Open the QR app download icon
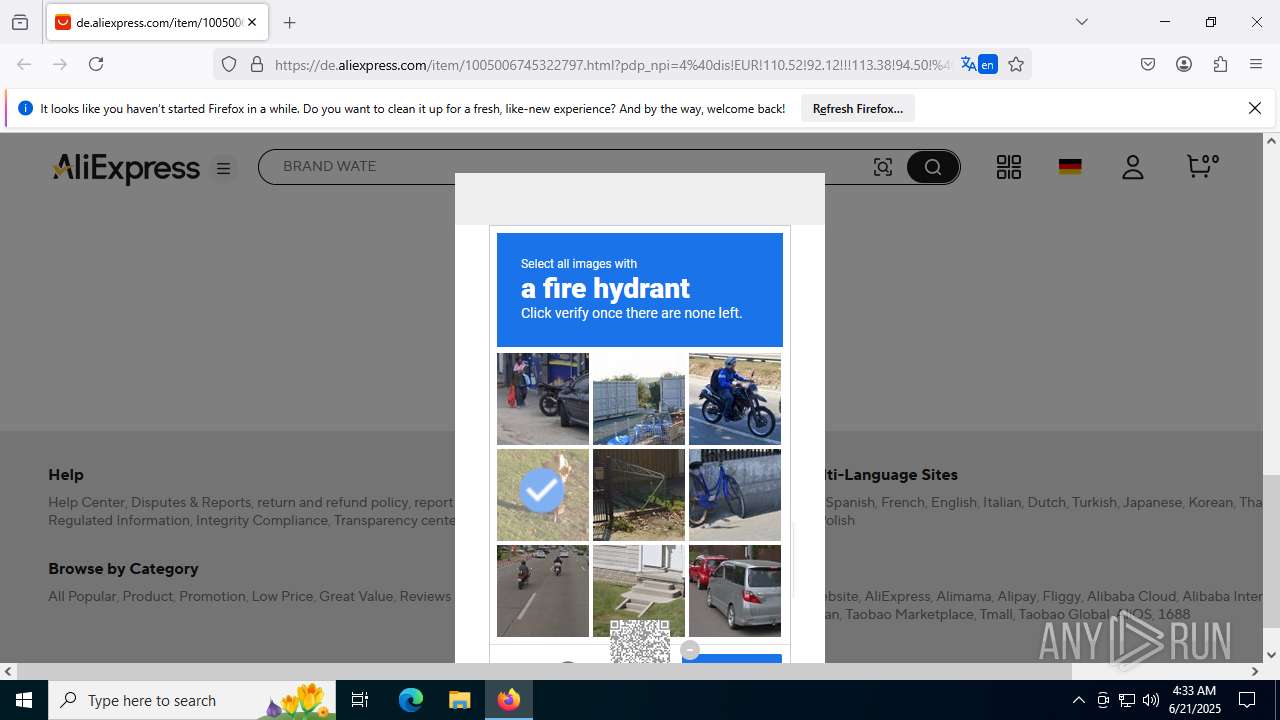Image resolution: width=1280 pixels, height=720 pixels. (1009, 167)
